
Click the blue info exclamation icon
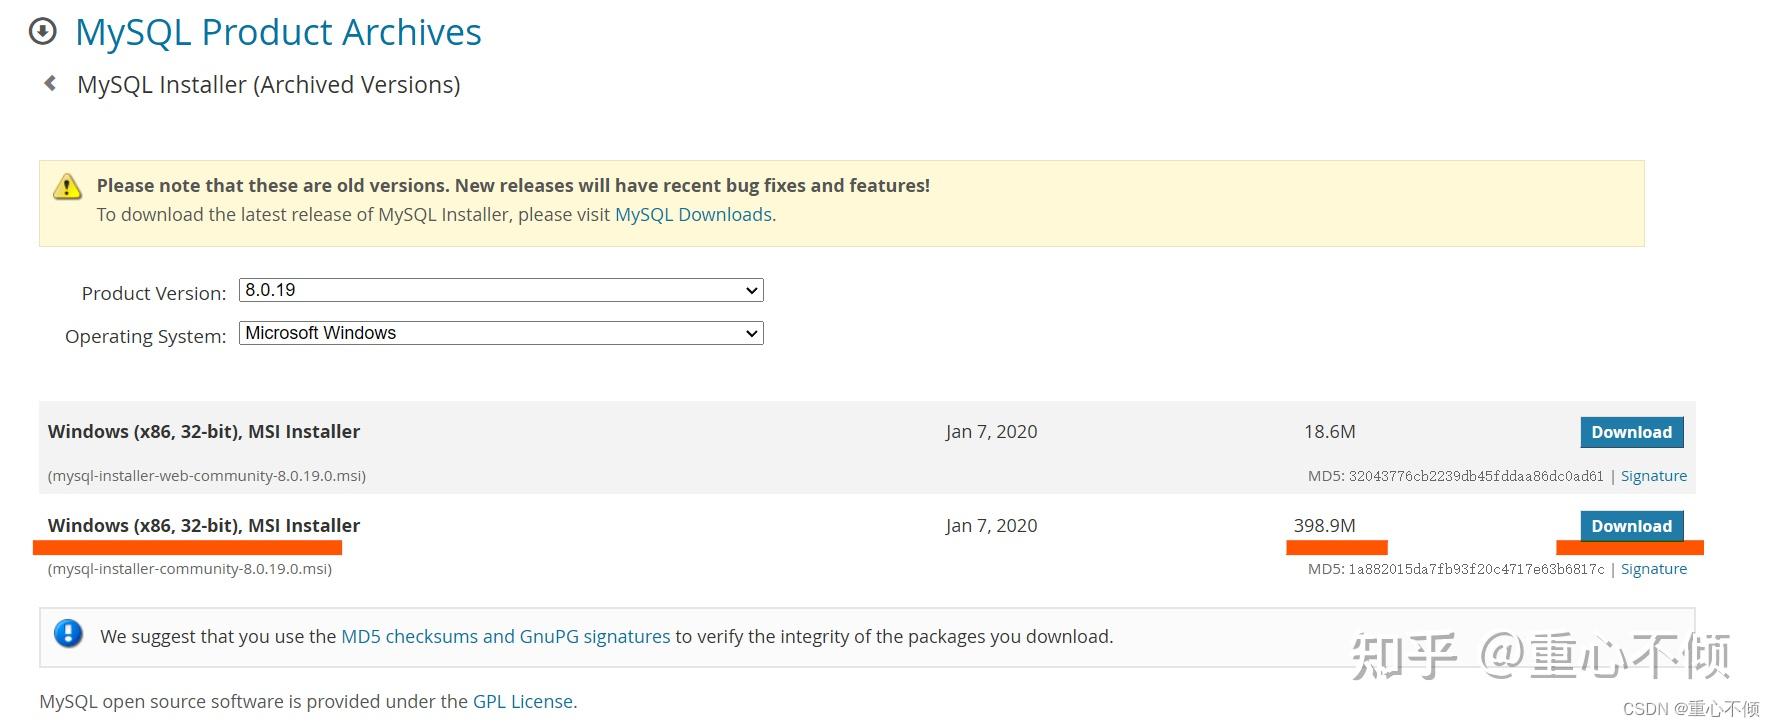pyautogui.click(x=68, y=634)
